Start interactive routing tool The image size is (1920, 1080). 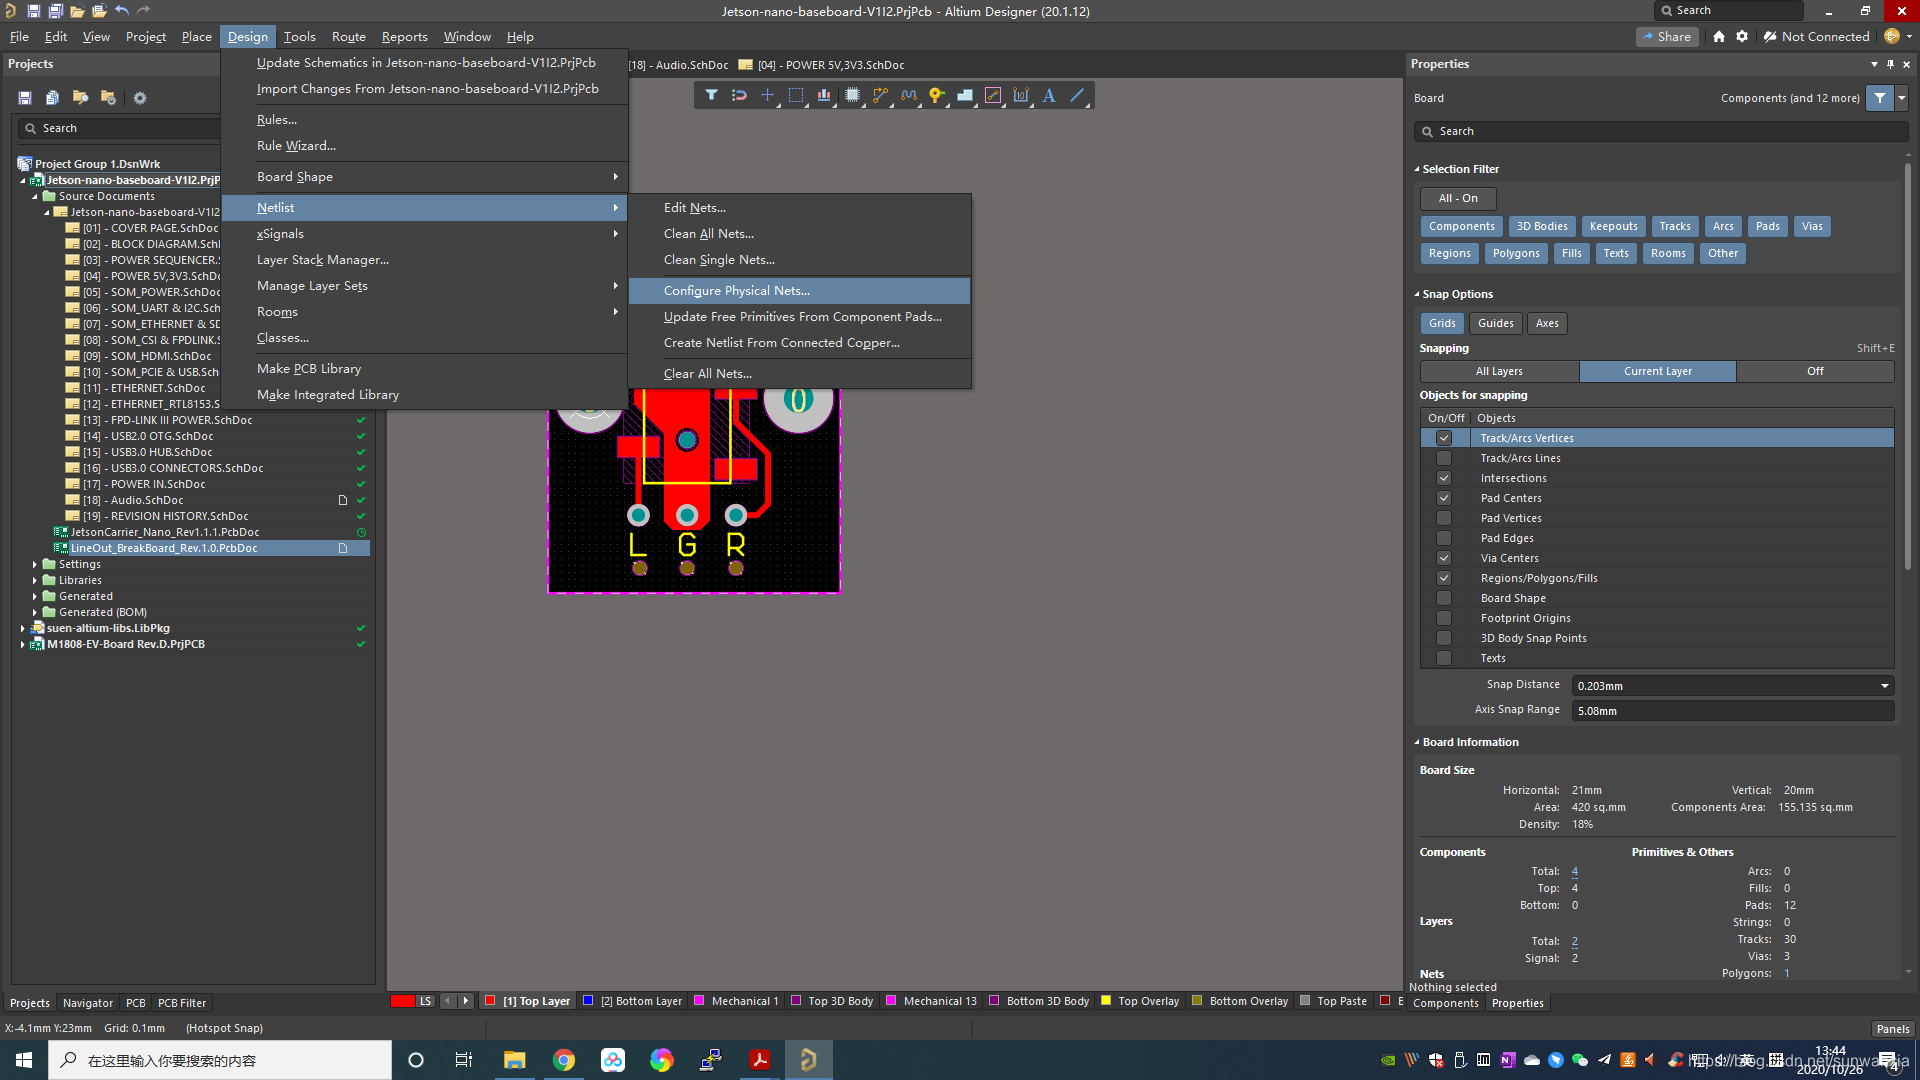click(x=880, y=96)
